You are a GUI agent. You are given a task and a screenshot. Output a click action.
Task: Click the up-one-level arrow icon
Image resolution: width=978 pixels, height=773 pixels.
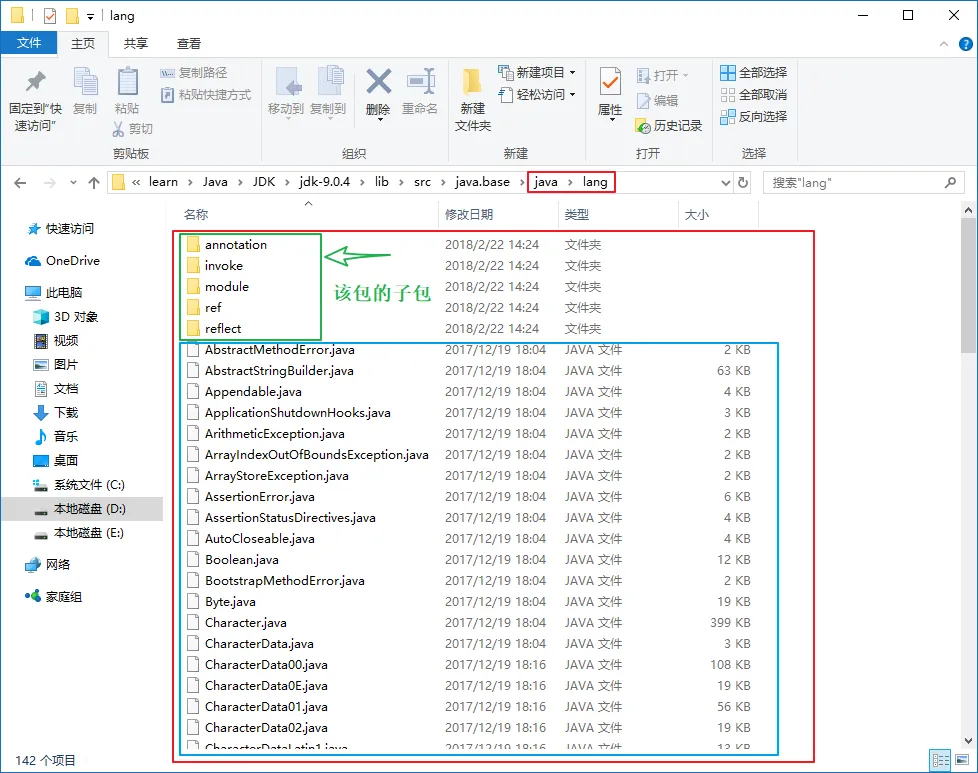point(94,183)
